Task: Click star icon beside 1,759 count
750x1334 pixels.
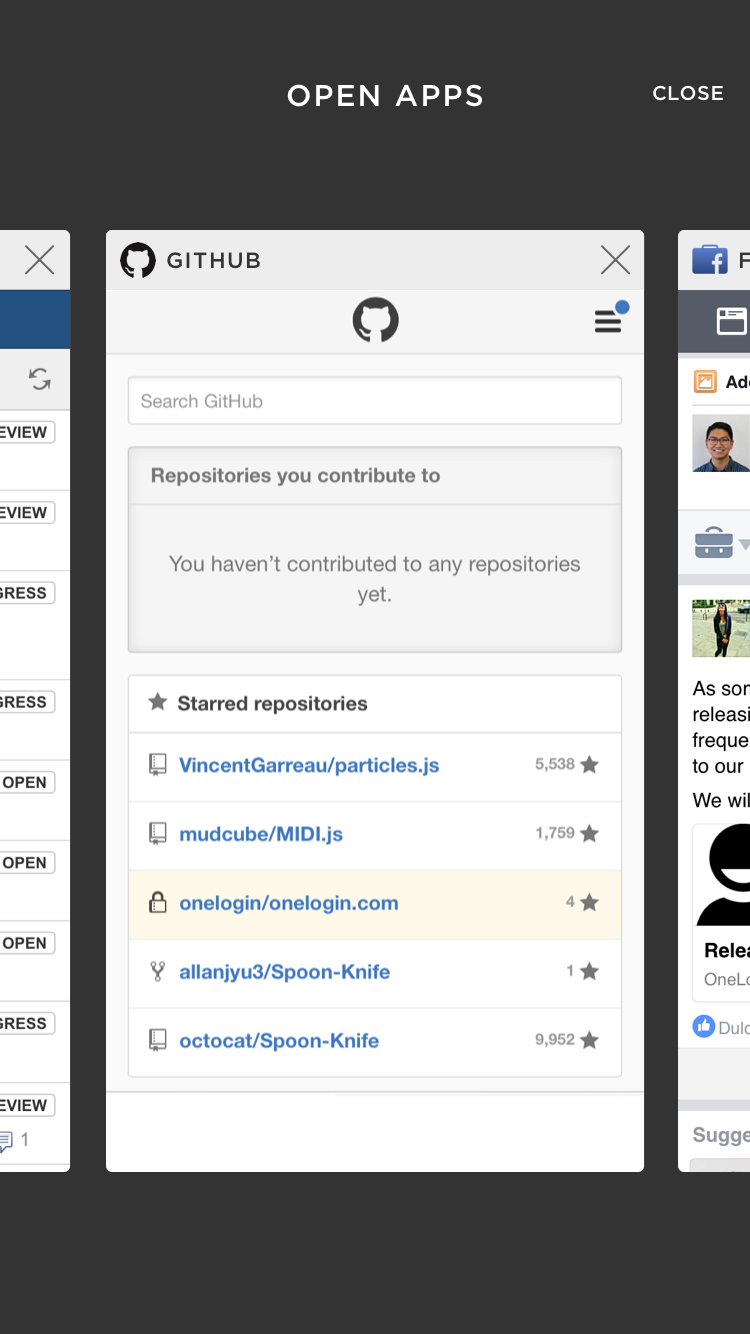Action: click(x=590, y=833)
